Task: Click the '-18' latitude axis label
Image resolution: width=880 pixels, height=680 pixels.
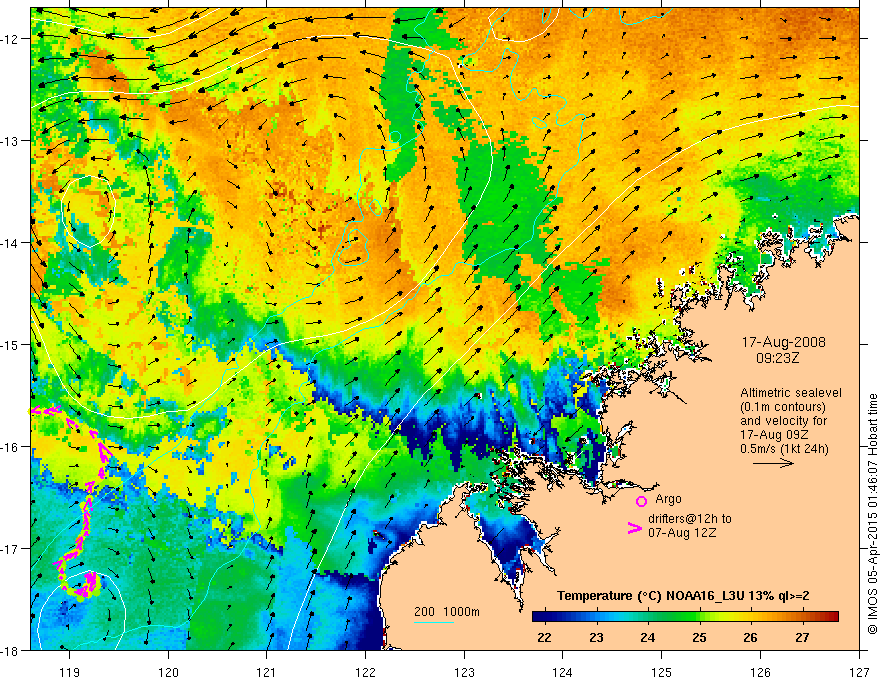Action: tap(10, 650)
